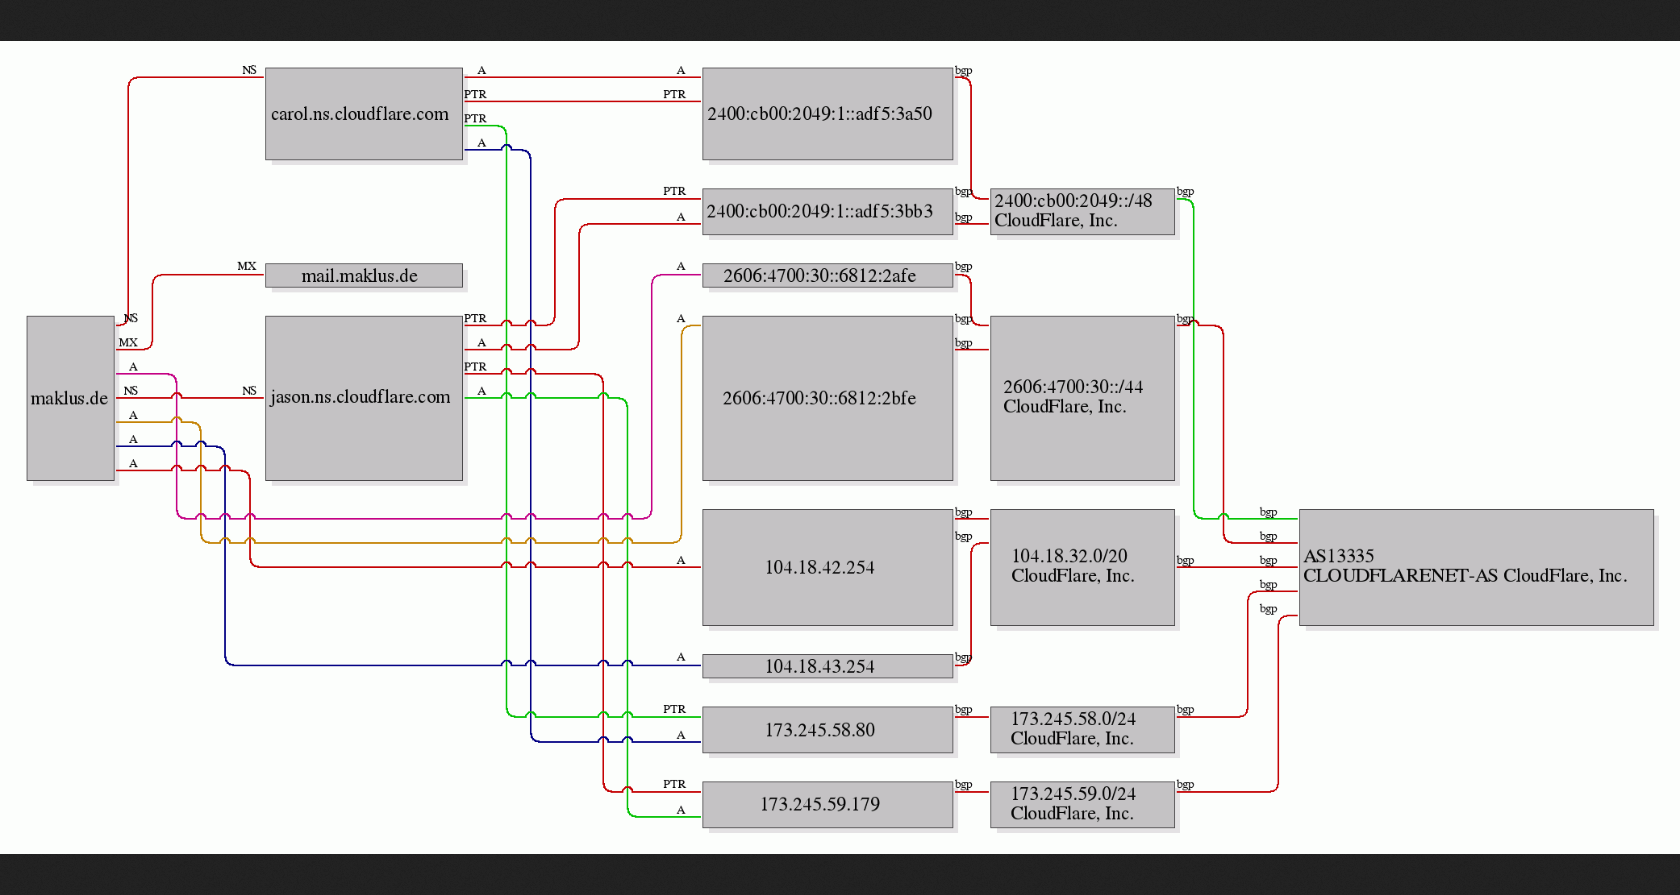1680x895 pixels.
Task: Click the 104.18.32.0/20 CloudFlare prefix node
Action: click(x=1082, y=567)
